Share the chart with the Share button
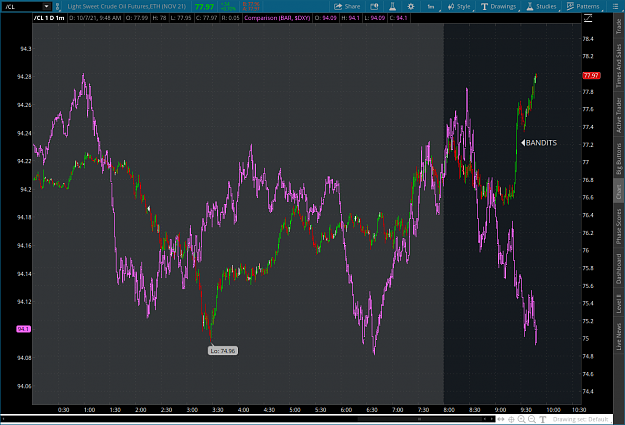 click(347, 6)
